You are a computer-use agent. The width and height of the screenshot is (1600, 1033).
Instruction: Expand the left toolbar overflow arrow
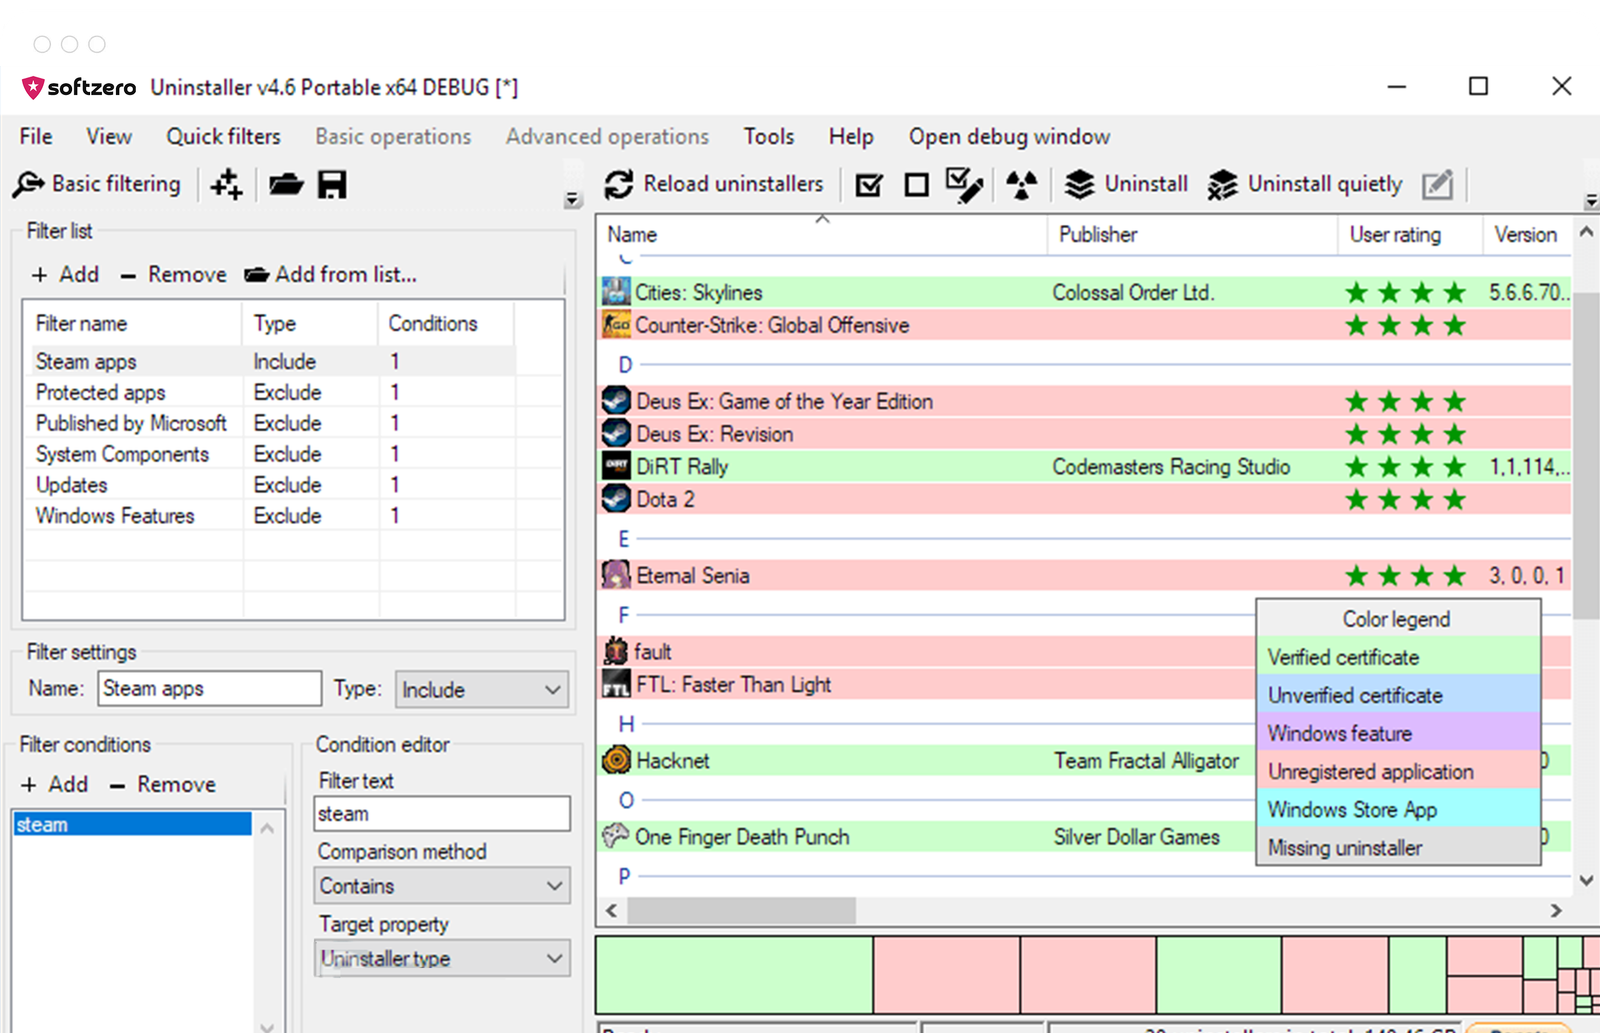point(572,199)
